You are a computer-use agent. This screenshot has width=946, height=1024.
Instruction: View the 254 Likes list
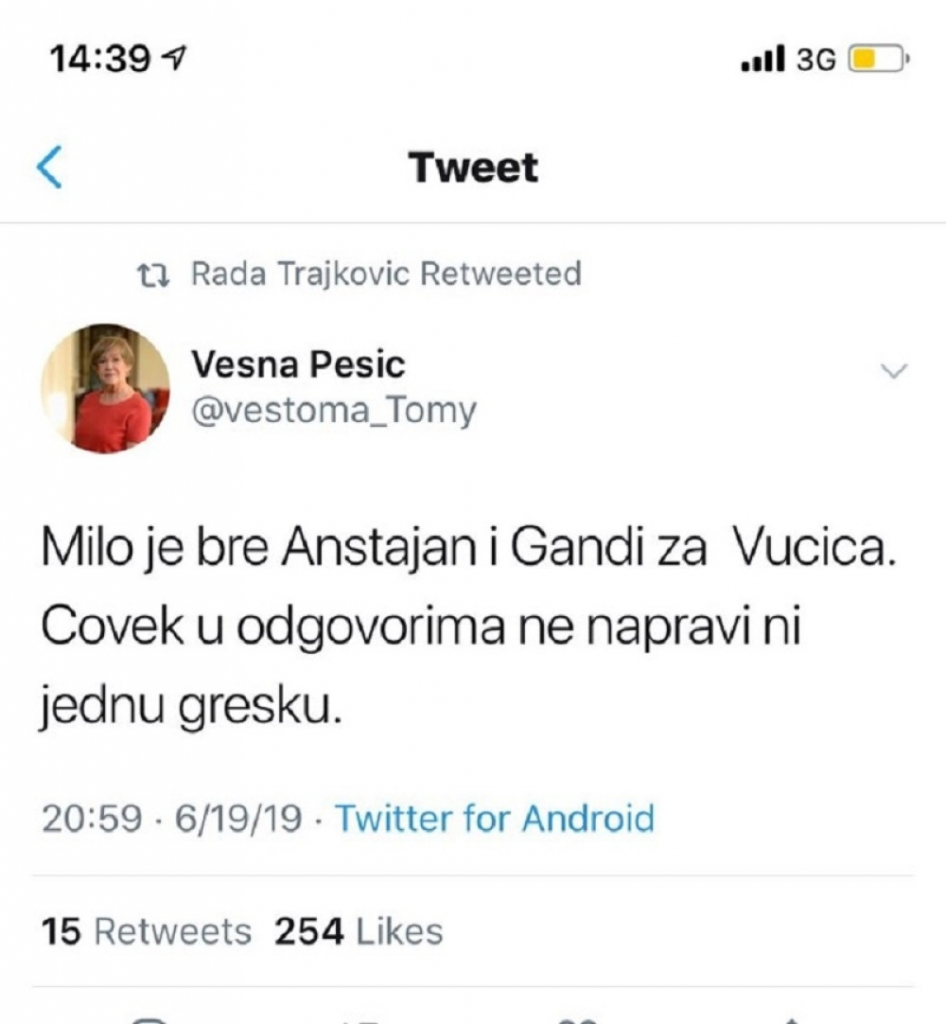click(359, 931)
